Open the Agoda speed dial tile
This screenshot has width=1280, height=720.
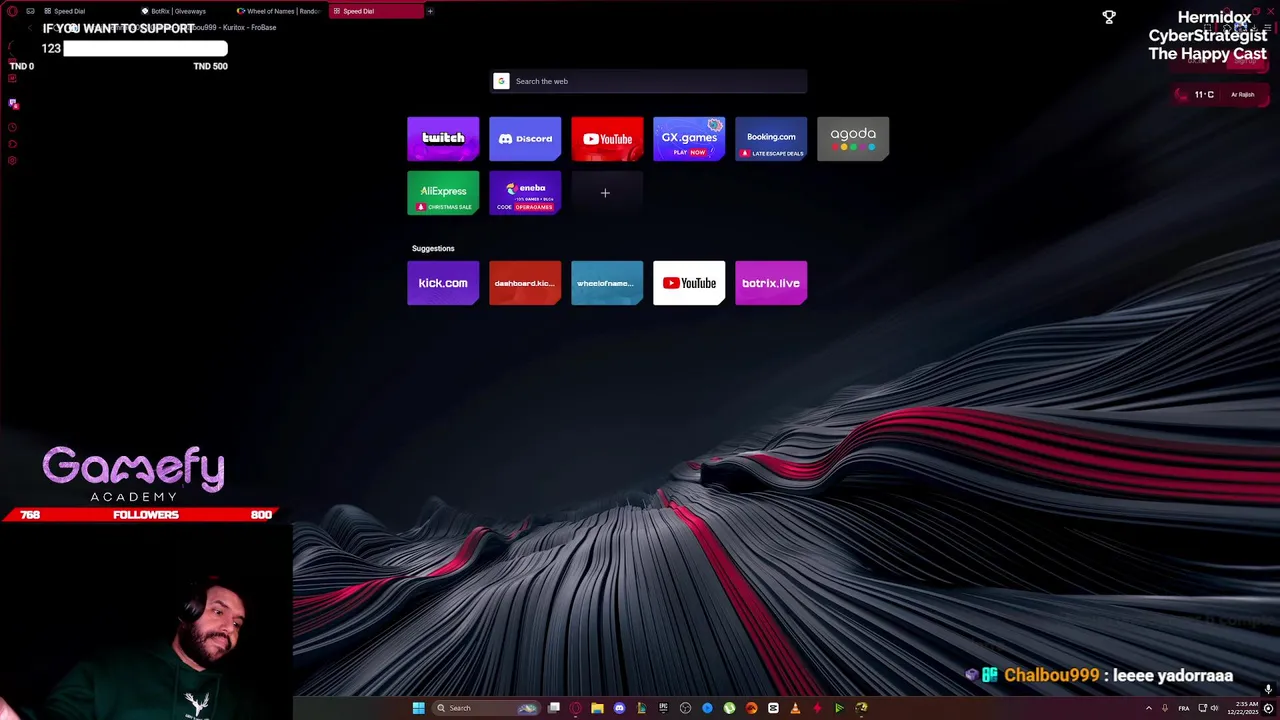[x=853, y=139]
